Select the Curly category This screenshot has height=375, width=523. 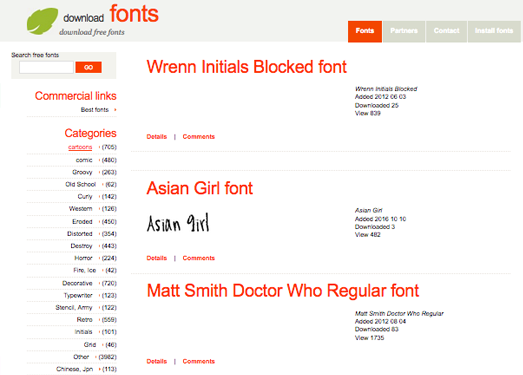[x=85, y=197]
